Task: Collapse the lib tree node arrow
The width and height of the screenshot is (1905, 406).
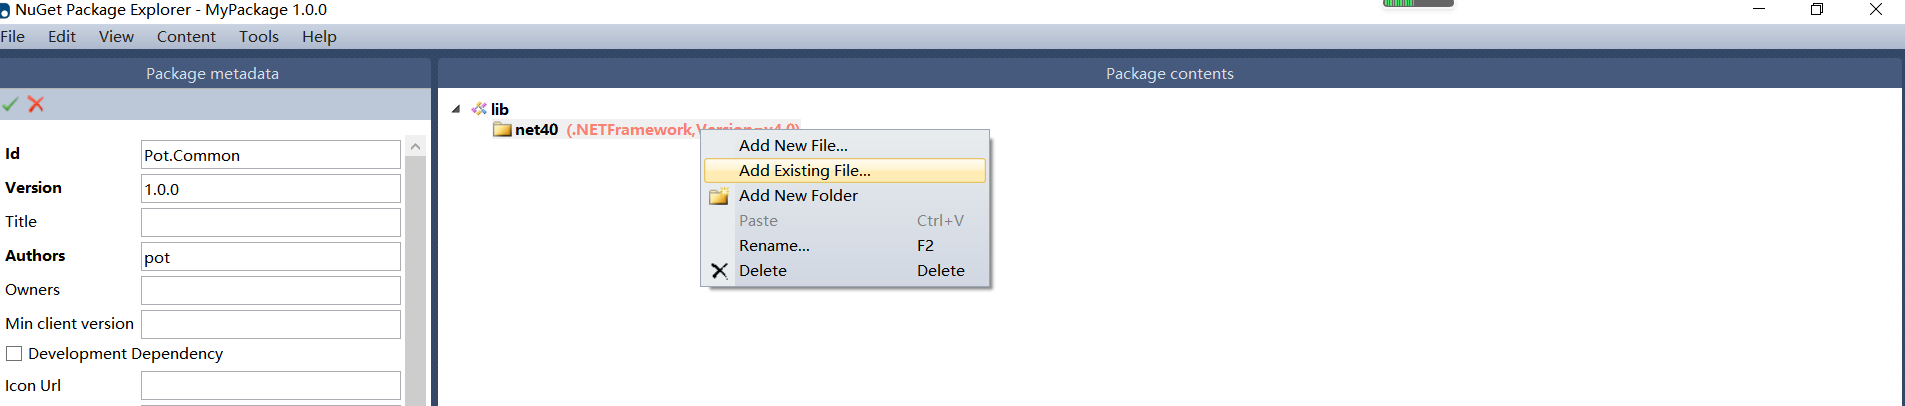Action: [x=456, y=109]
